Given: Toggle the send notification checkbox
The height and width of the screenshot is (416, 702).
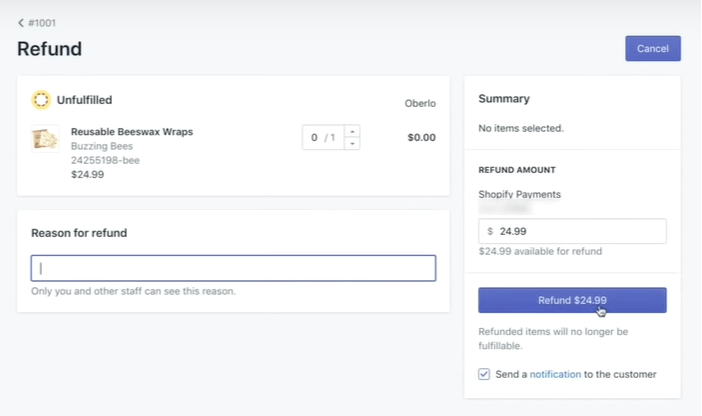Looking at the screenshot, I should [x=485, y=374].
